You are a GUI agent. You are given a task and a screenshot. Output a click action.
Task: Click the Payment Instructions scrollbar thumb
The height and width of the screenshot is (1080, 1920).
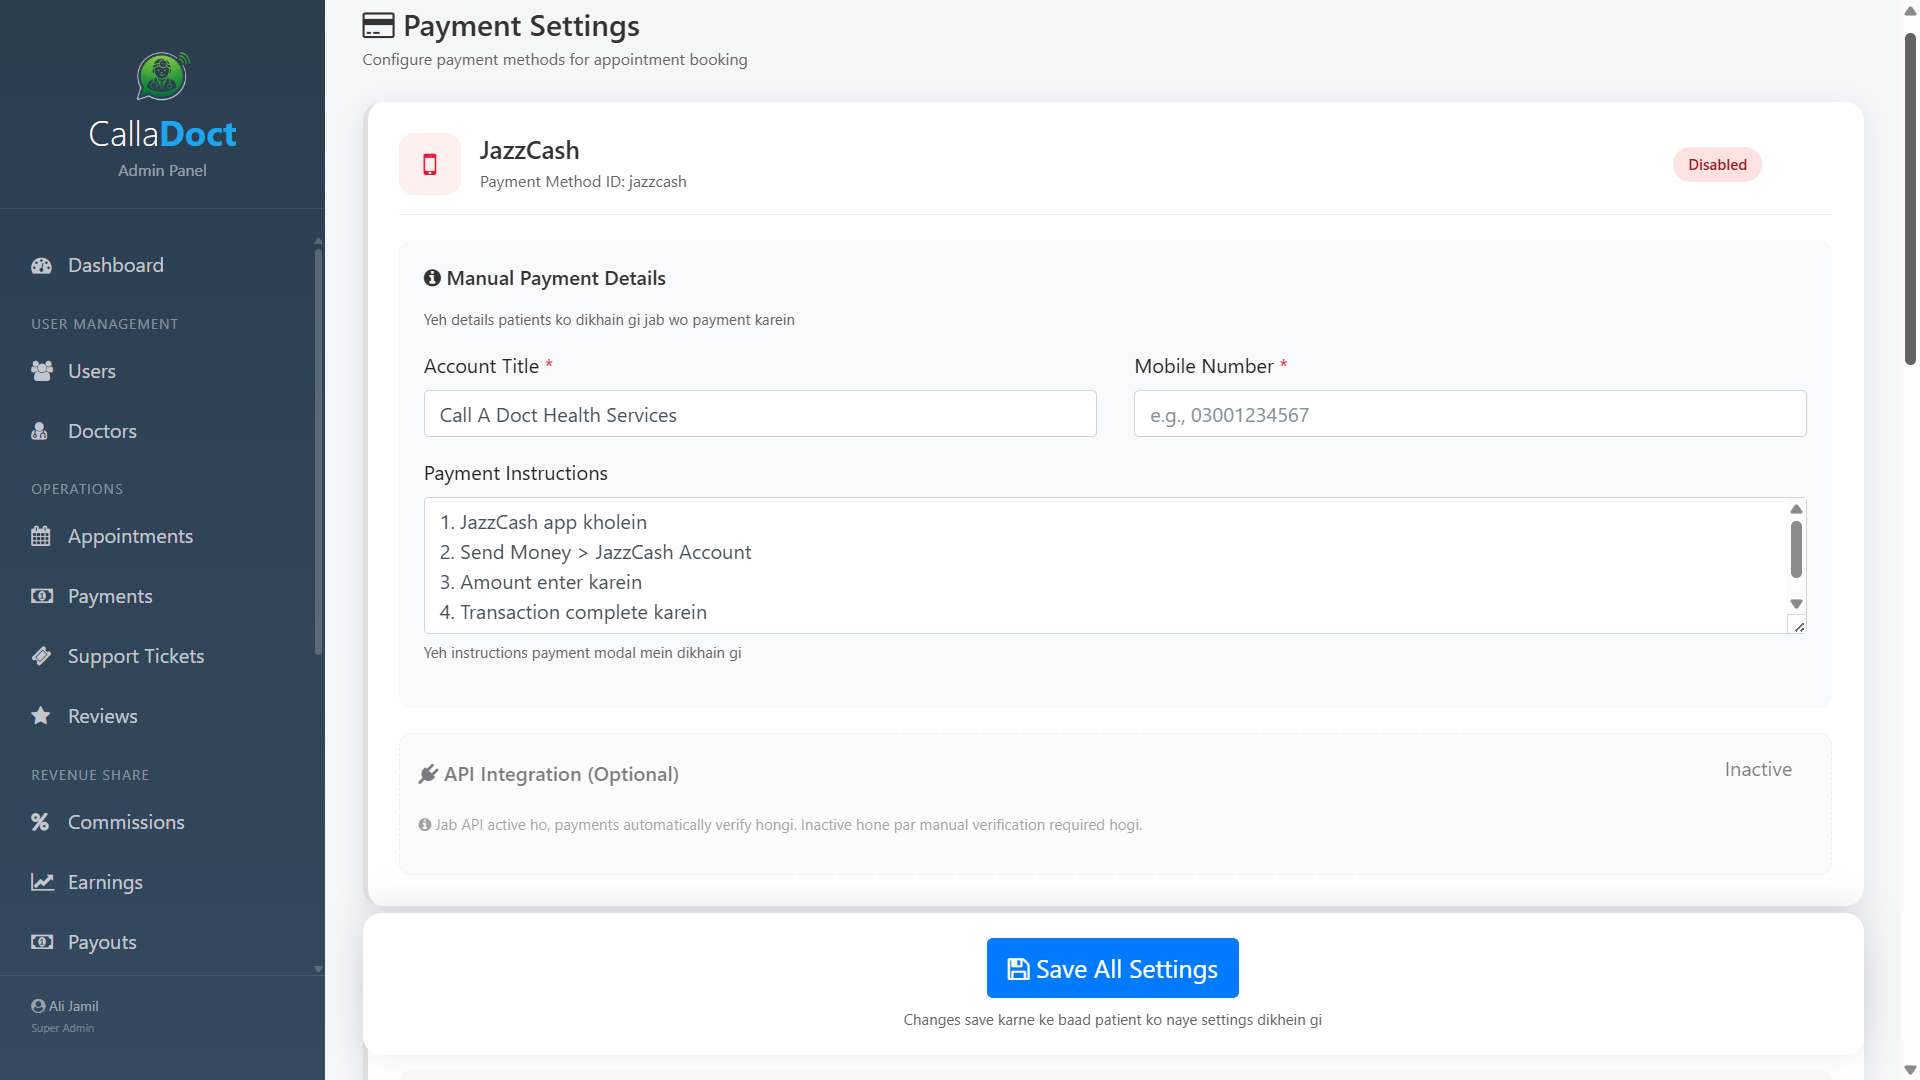coord(1796,549)
